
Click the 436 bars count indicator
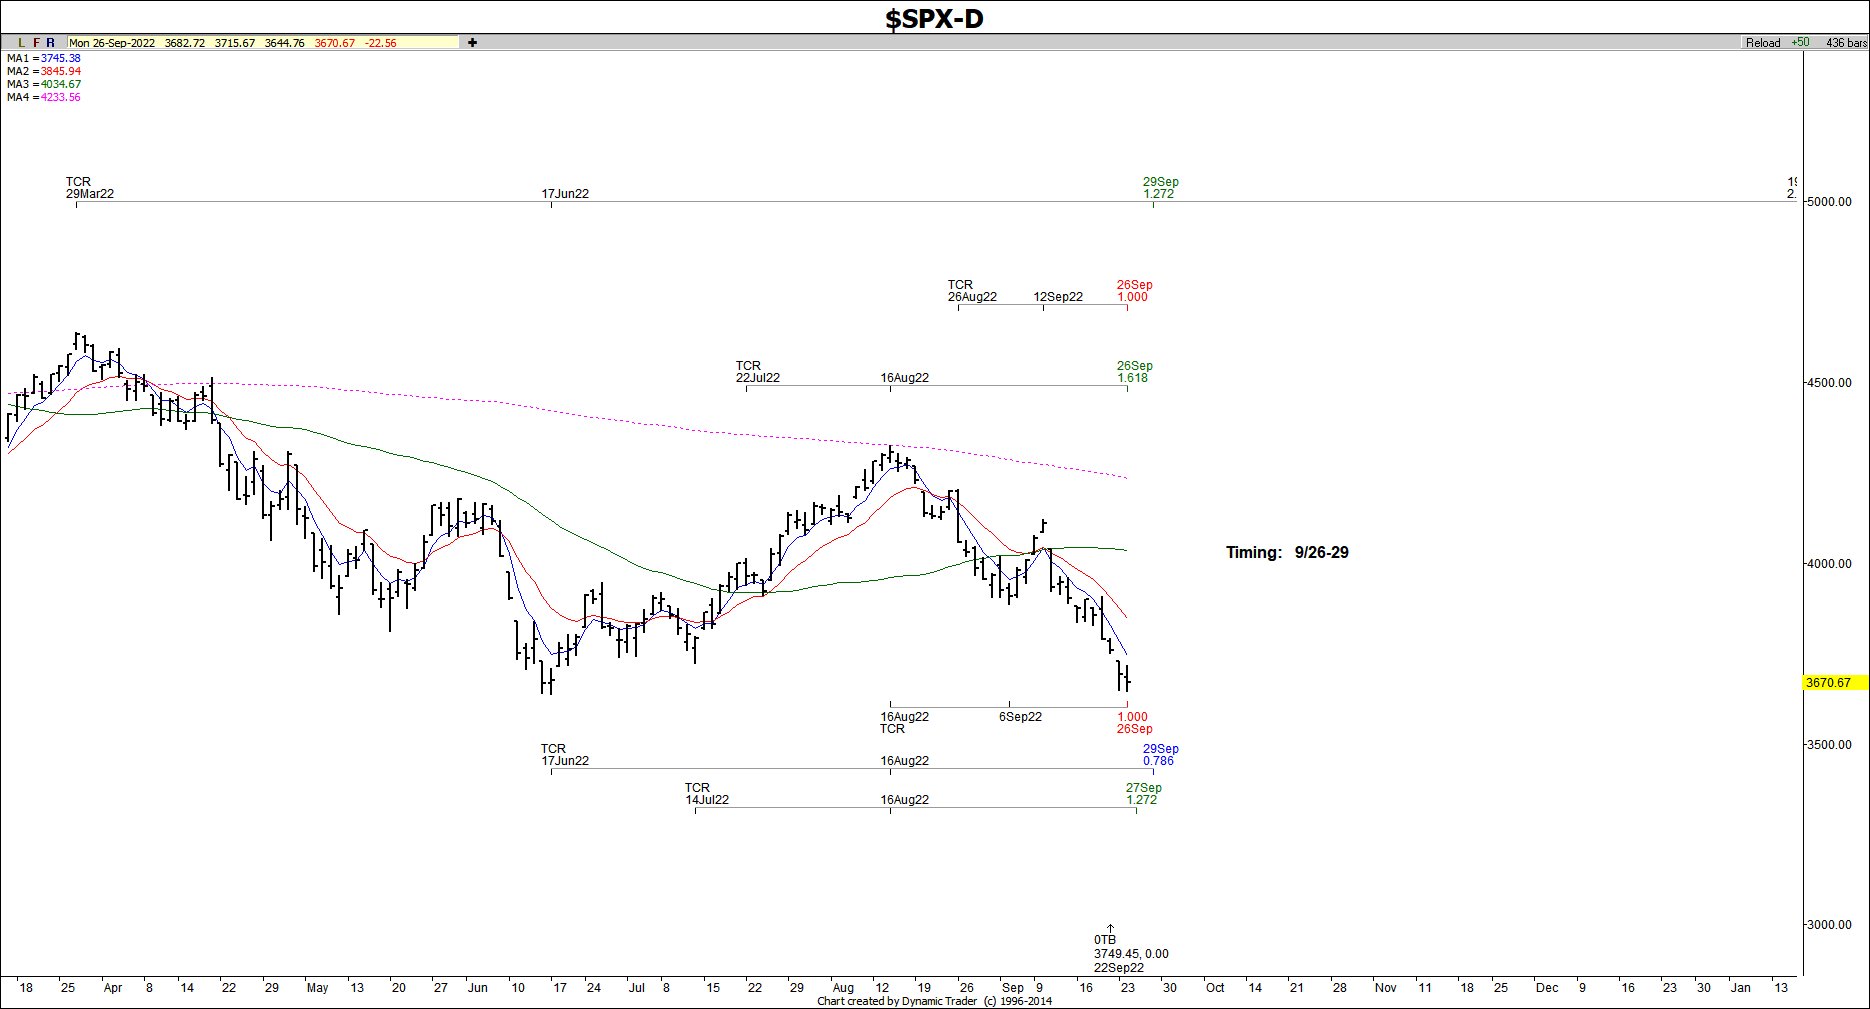tap(1846, 43)
